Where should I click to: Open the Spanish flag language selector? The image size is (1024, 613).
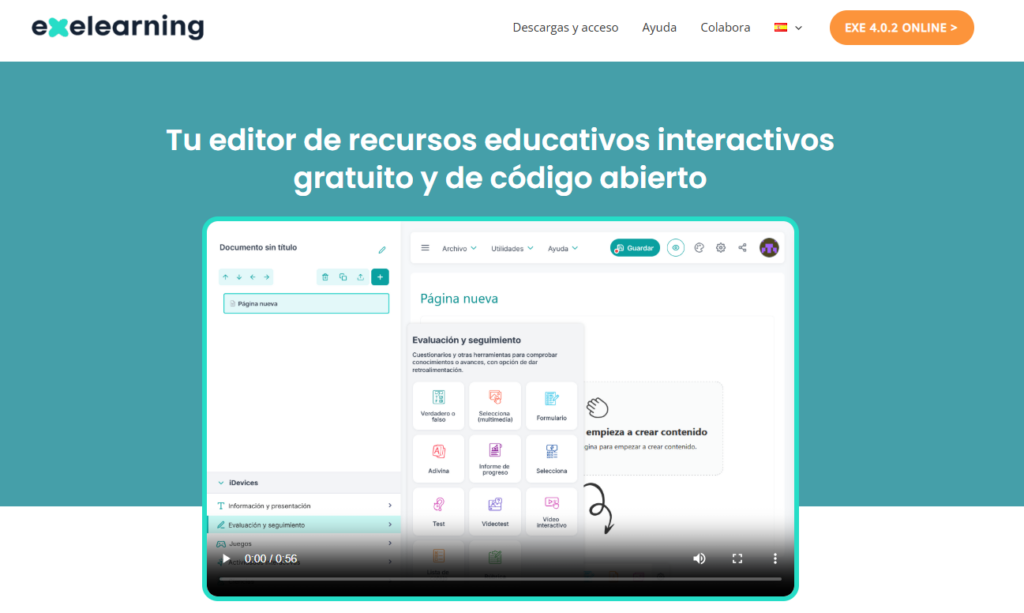click(x=788, y=27)
